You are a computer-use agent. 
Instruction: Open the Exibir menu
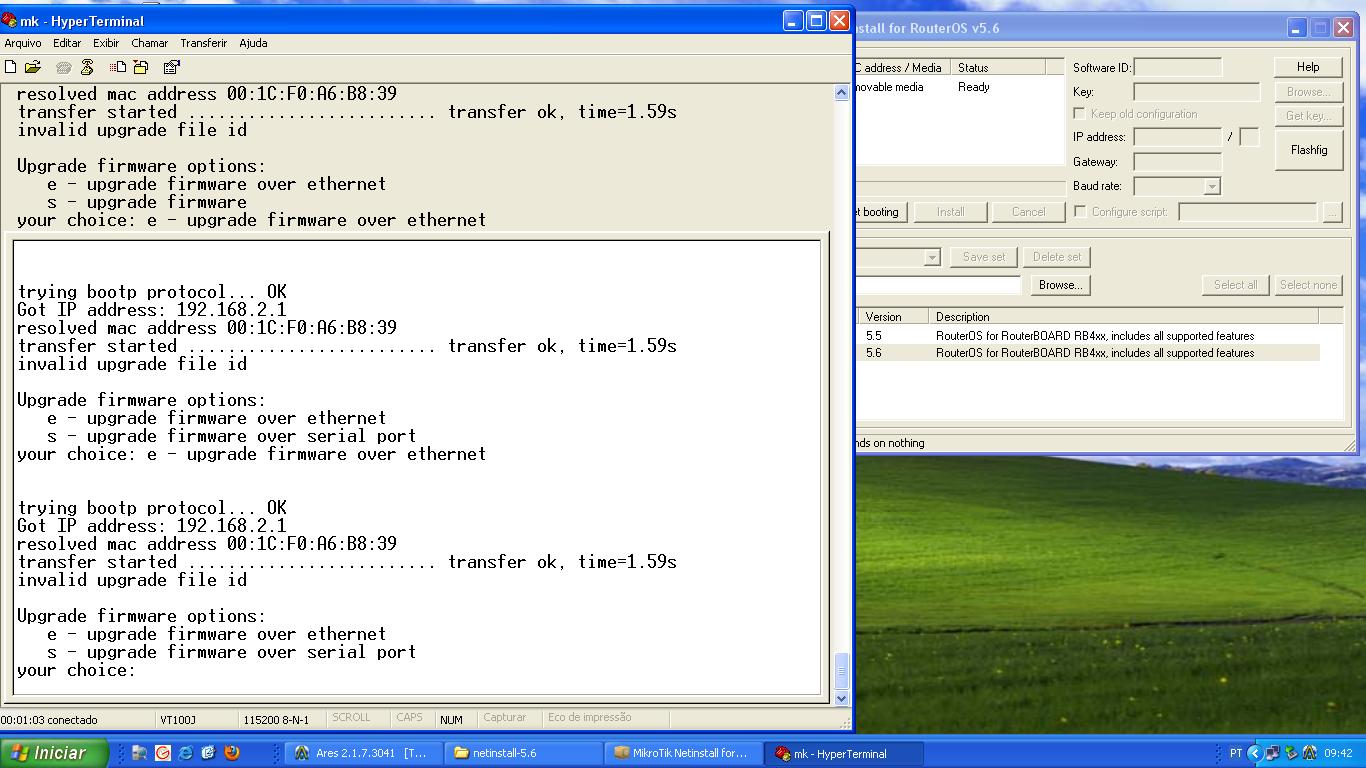coord(106,43)
